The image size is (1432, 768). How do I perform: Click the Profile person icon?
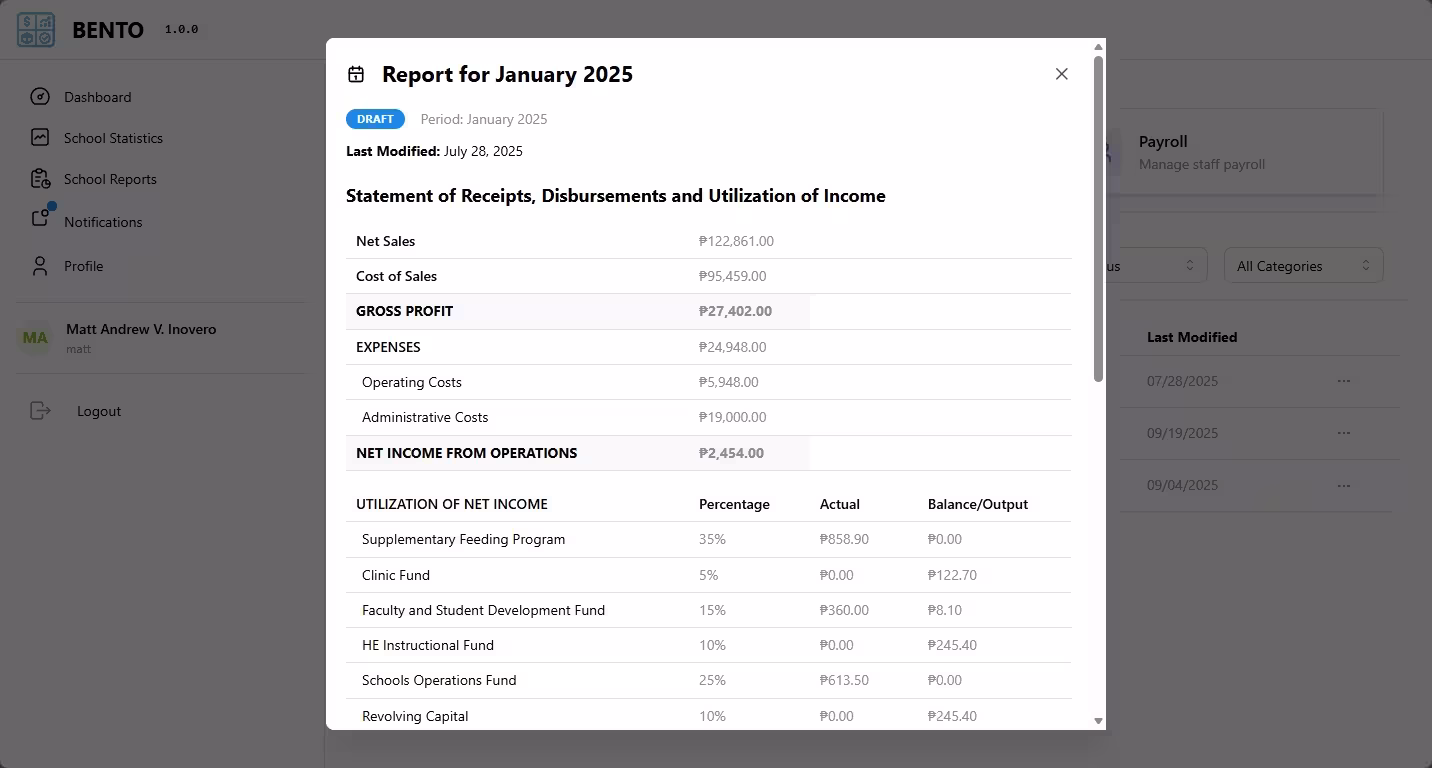pos(40,266)
